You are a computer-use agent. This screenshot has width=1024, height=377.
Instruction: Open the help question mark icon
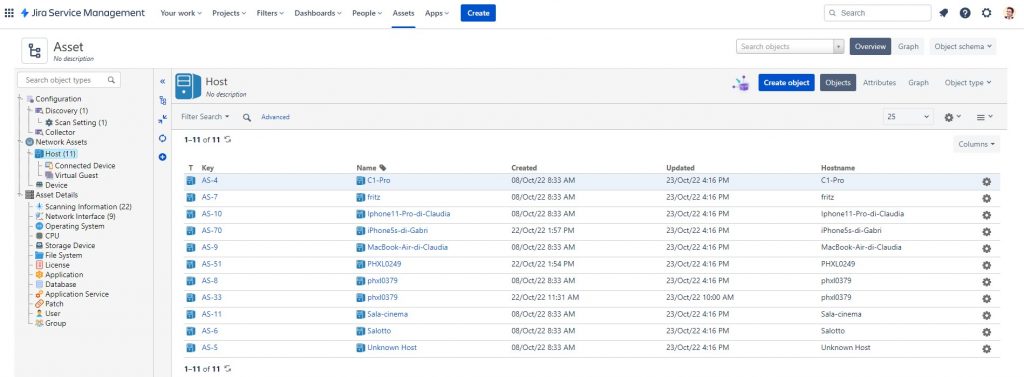click(965, 13)
